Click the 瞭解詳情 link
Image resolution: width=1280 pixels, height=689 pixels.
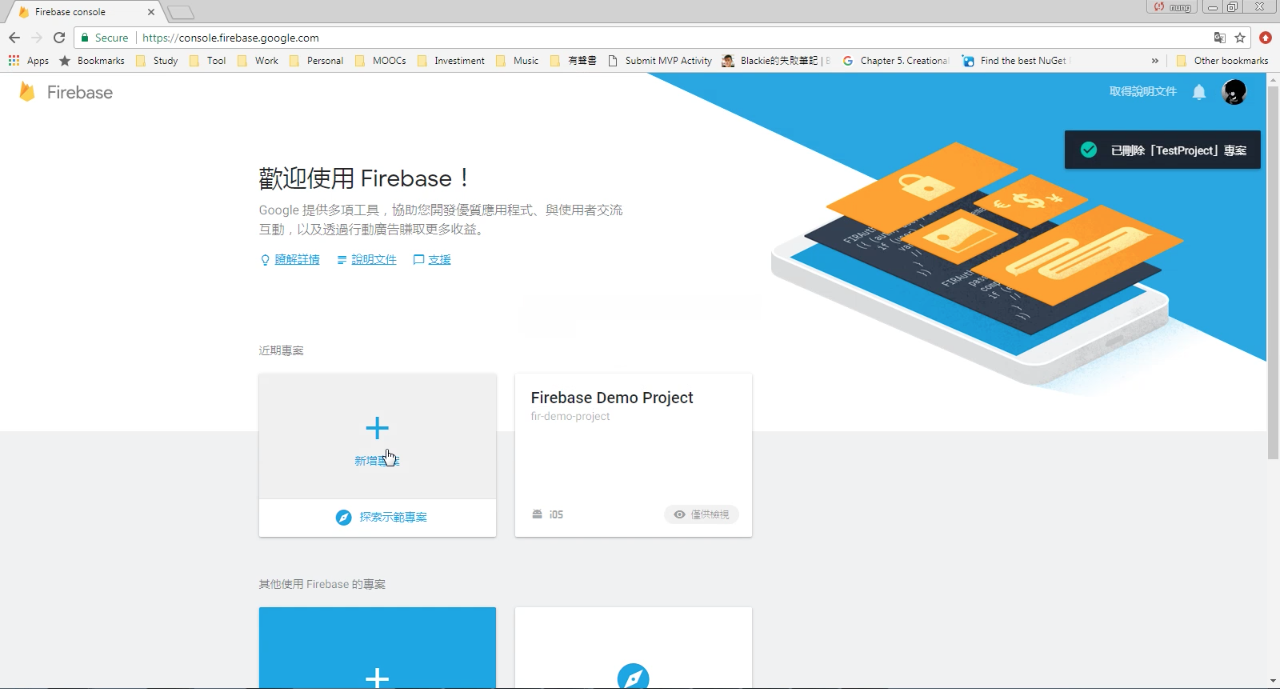297,260
